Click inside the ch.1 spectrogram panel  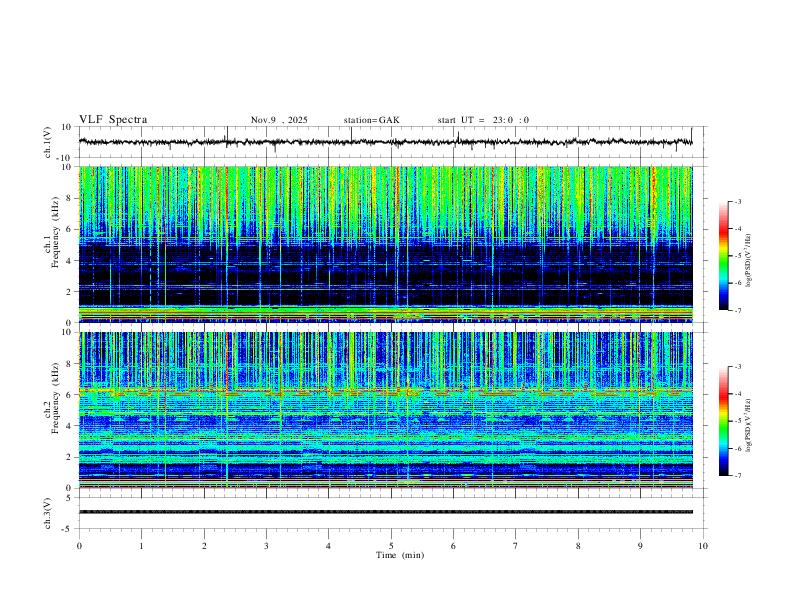click(385, 244)
